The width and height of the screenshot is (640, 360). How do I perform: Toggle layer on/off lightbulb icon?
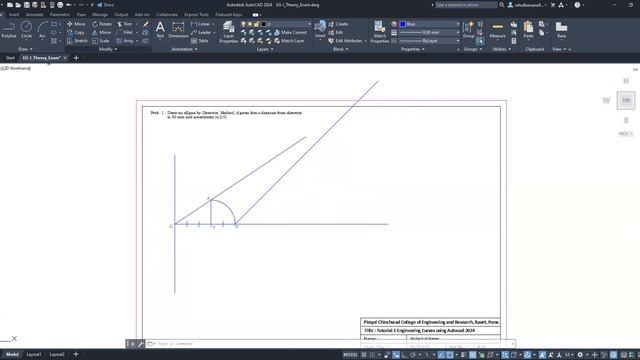coord(243,24)
